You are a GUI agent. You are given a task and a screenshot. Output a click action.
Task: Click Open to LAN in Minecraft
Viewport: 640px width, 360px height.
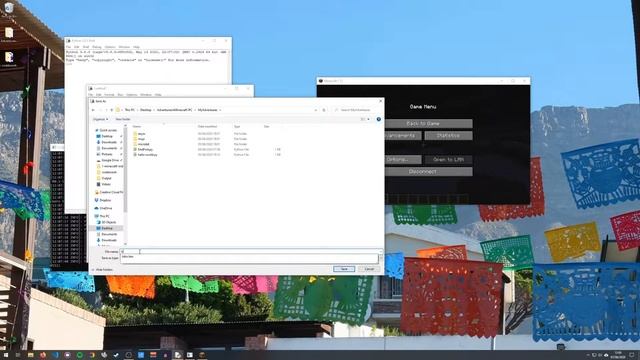pos(448,160)
